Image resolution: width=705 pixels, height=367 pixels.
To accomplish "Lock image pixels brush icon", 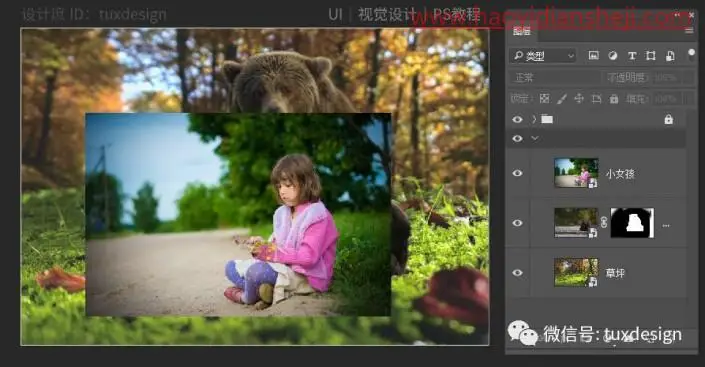I will (x=562, y=98).
